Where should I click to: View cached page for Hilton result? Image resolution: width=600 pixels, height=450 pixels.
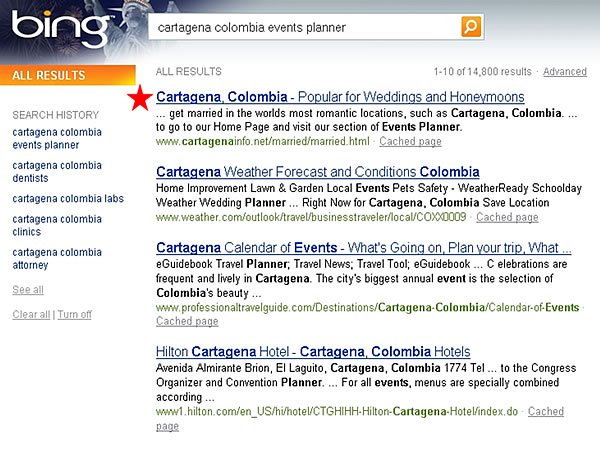tap(545, 411)
